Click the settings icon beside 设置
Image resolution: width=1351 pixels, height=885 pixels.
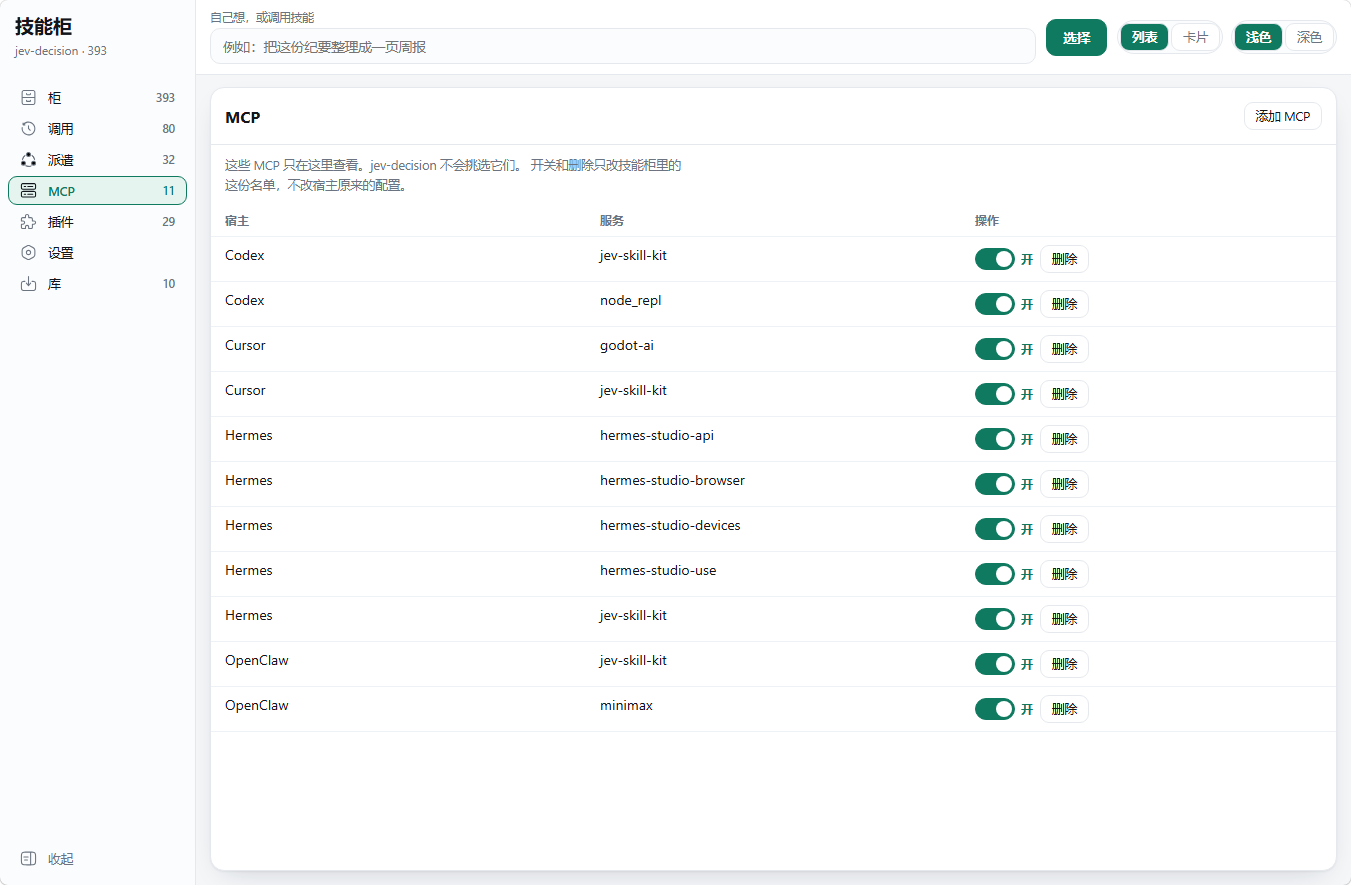[28, 253]
